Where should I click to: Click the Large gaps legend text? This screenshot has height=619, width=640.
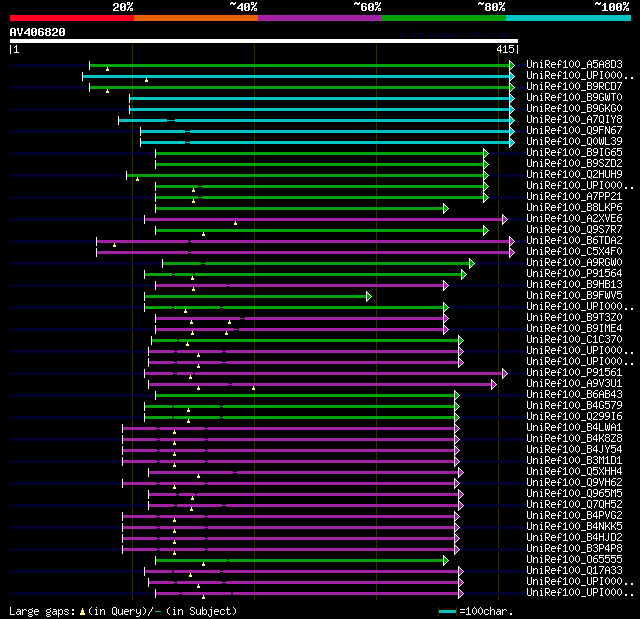123,611
